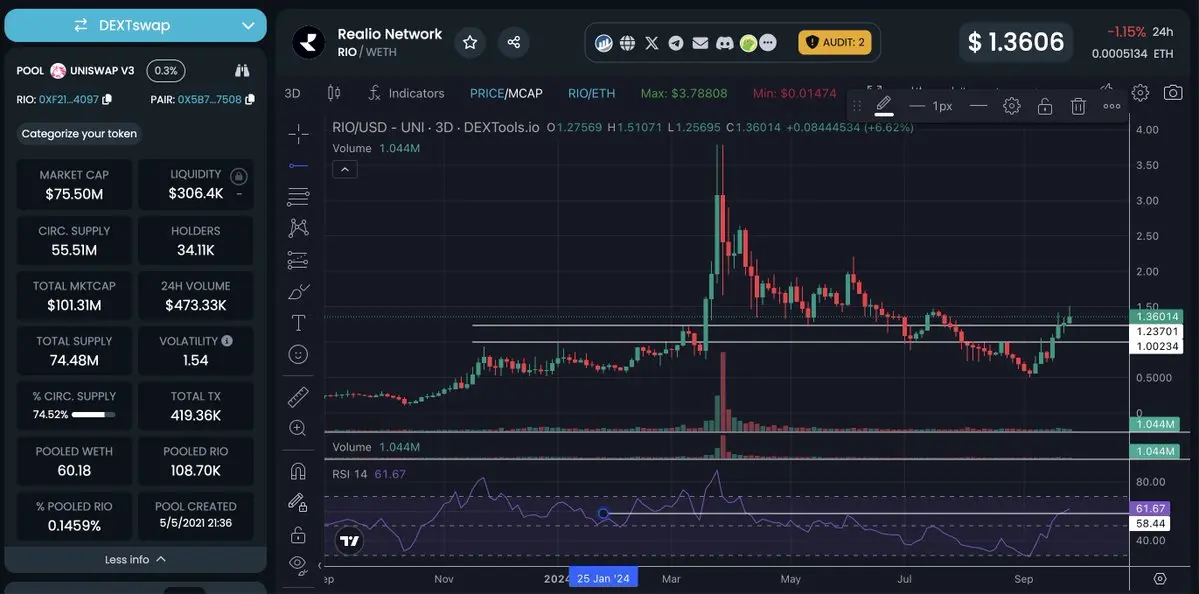Show more social links ellipsis
This screenshot has width=1199, height=594.
768,43
